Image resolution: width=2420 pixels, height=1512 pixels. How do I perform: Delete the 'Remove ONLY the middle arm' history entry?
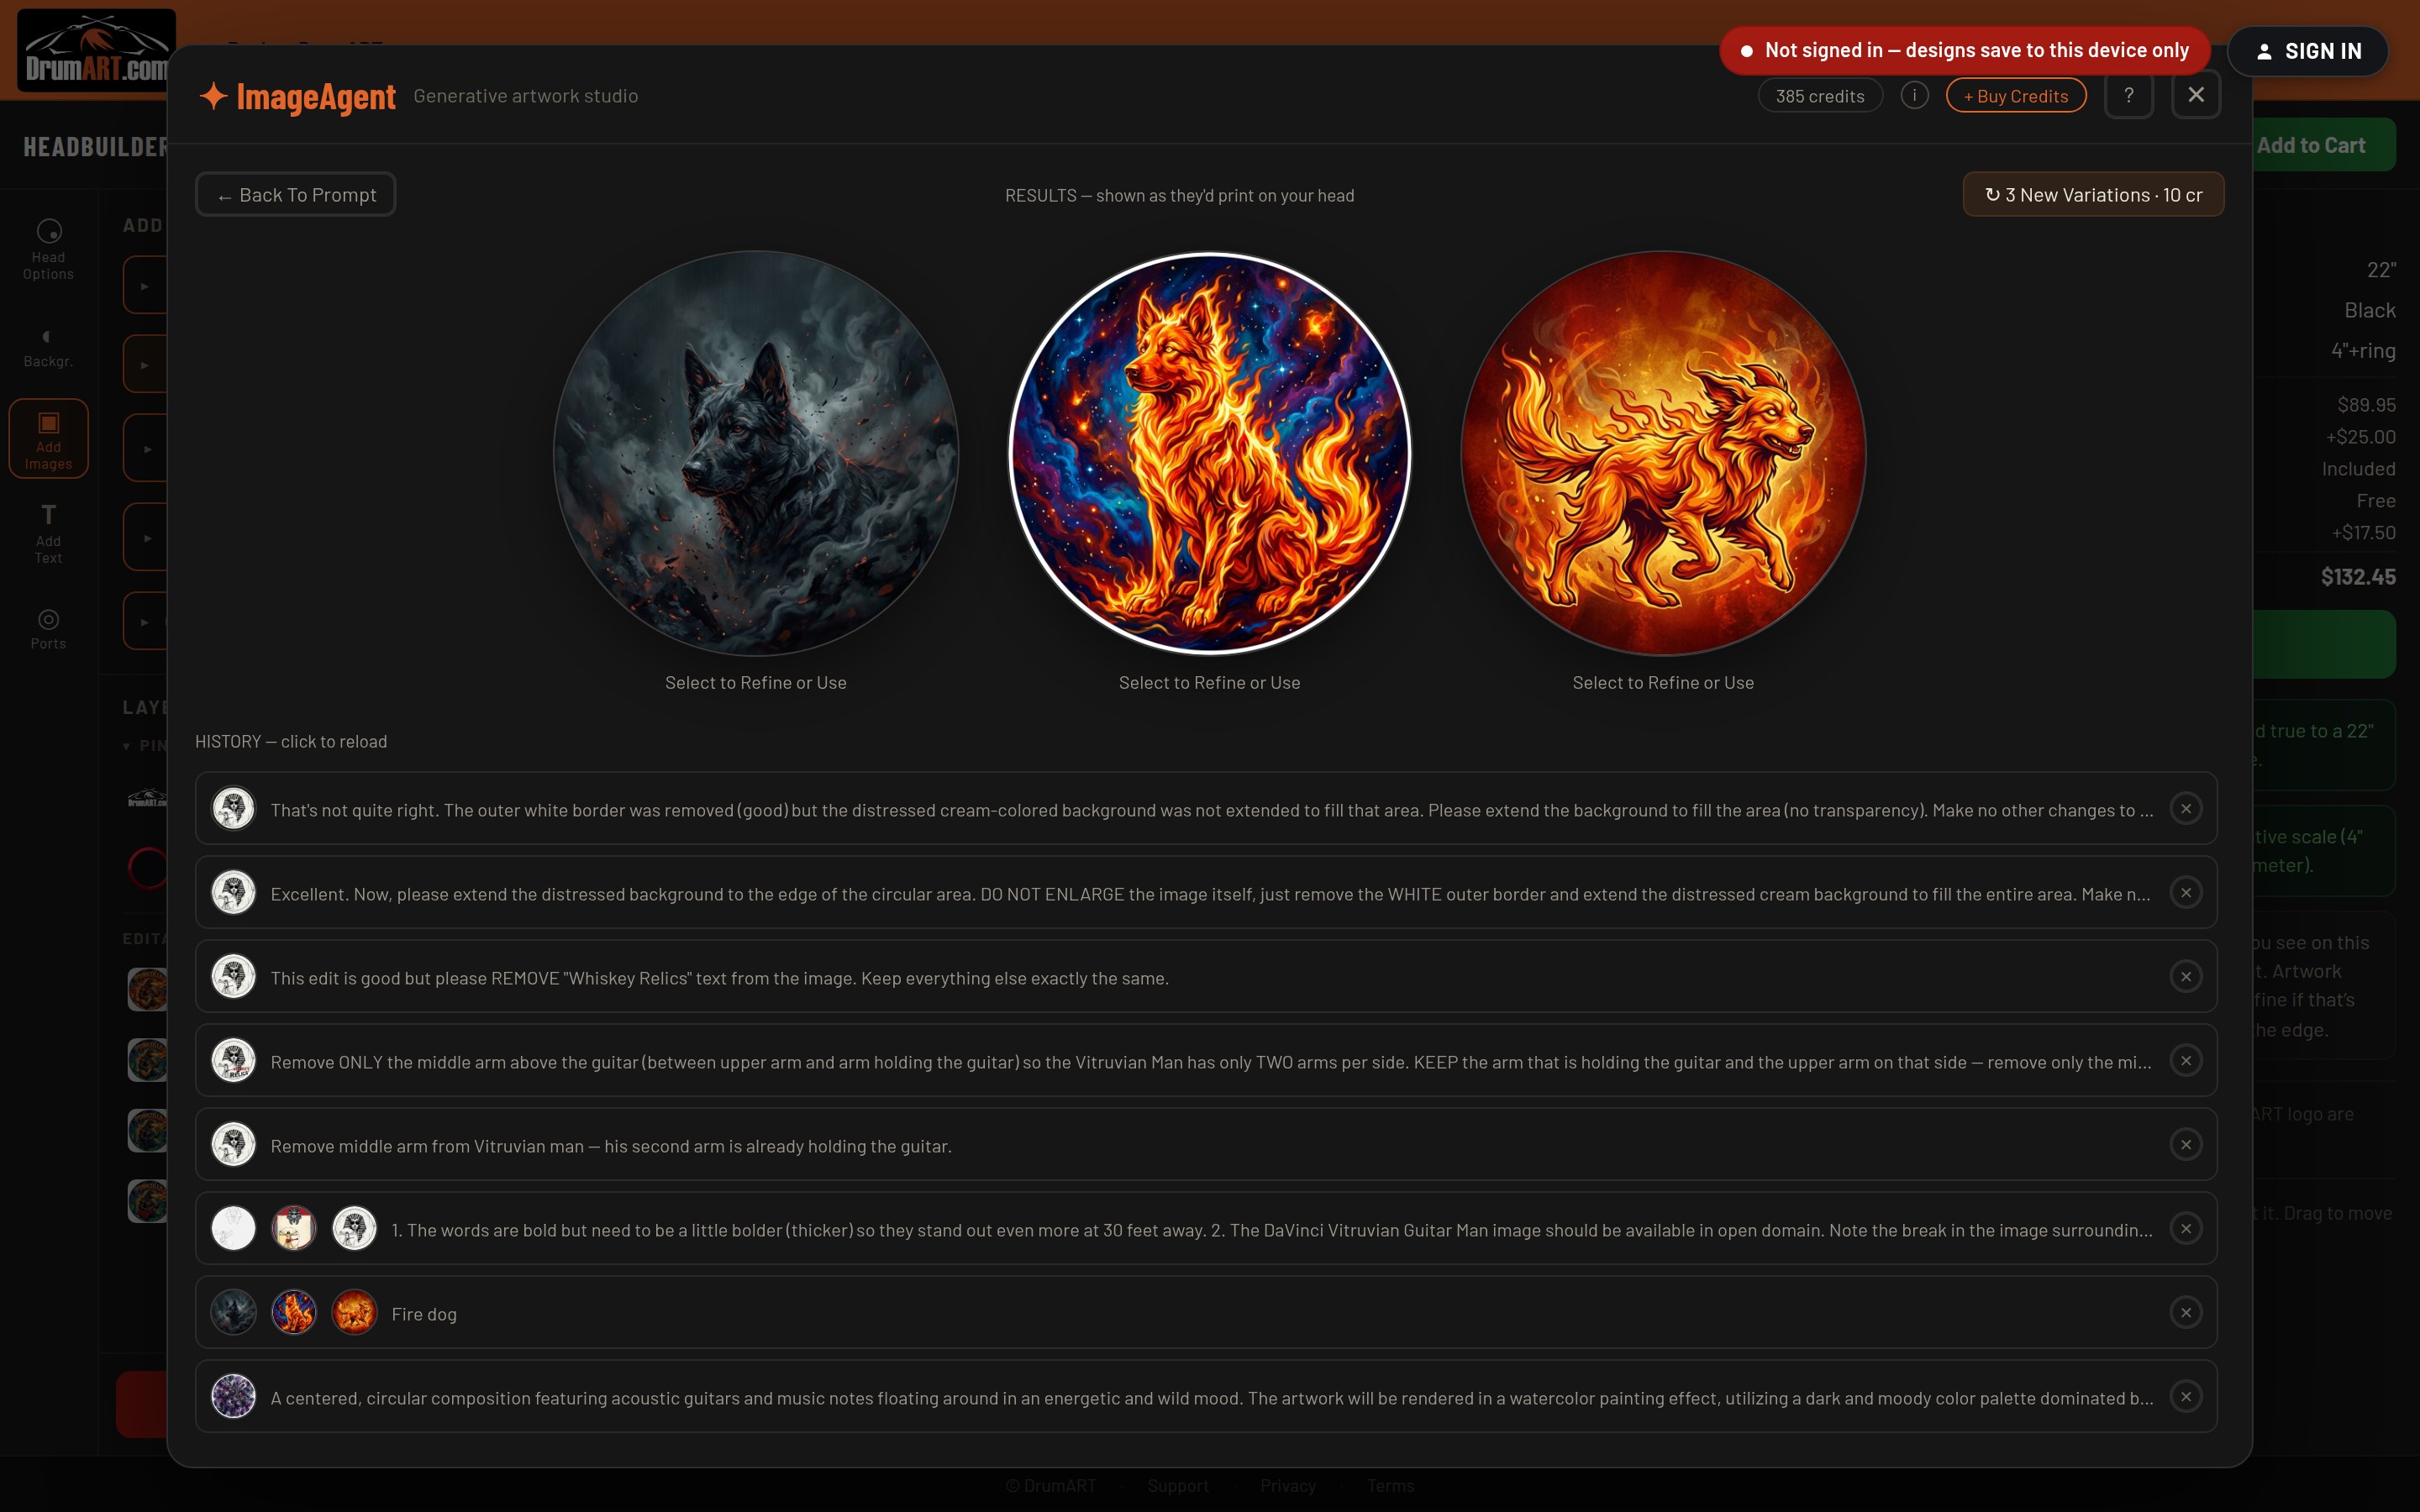click(x=2186, y=1061)
